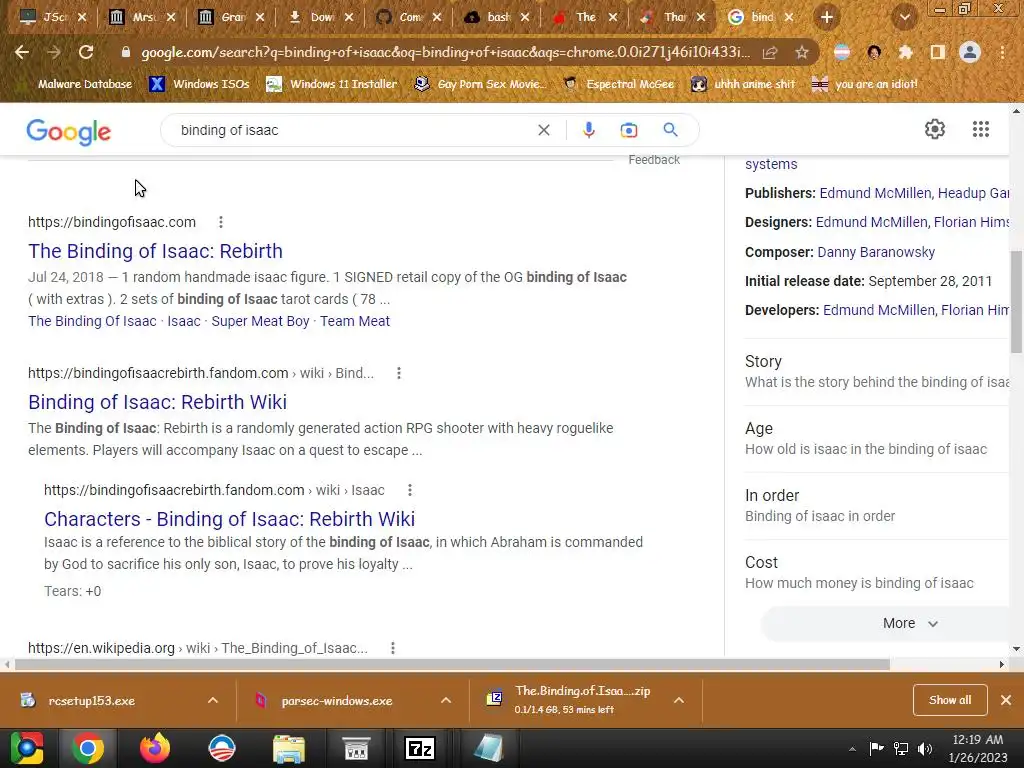The width and height of the screenshot is (1024, 768).
Task: Open the volume control in system tray
Action: click(x=925, y=749)
